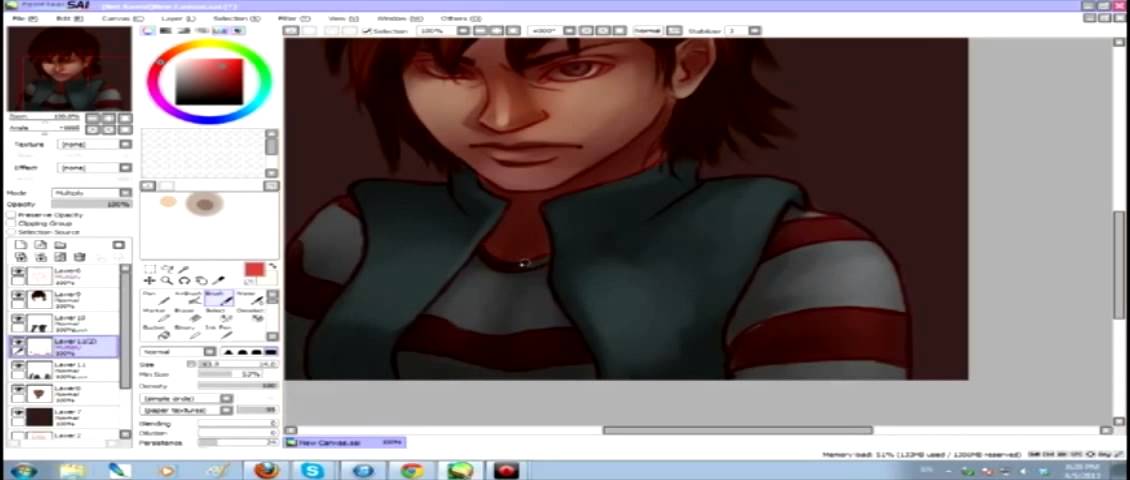The width and height of the screenshot is (1130, 480).
Task: Hide Layer 10 using its eye icon
Action: [x=18, y=319]
